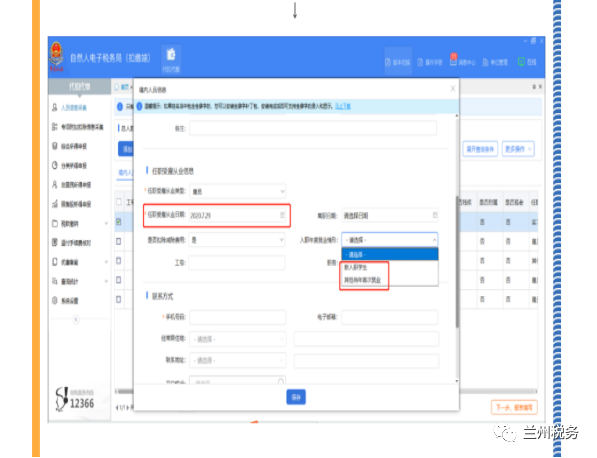Click the 经常居住地 detailed address field
This screenshot has height=458, width=597.
pos(366,339)
